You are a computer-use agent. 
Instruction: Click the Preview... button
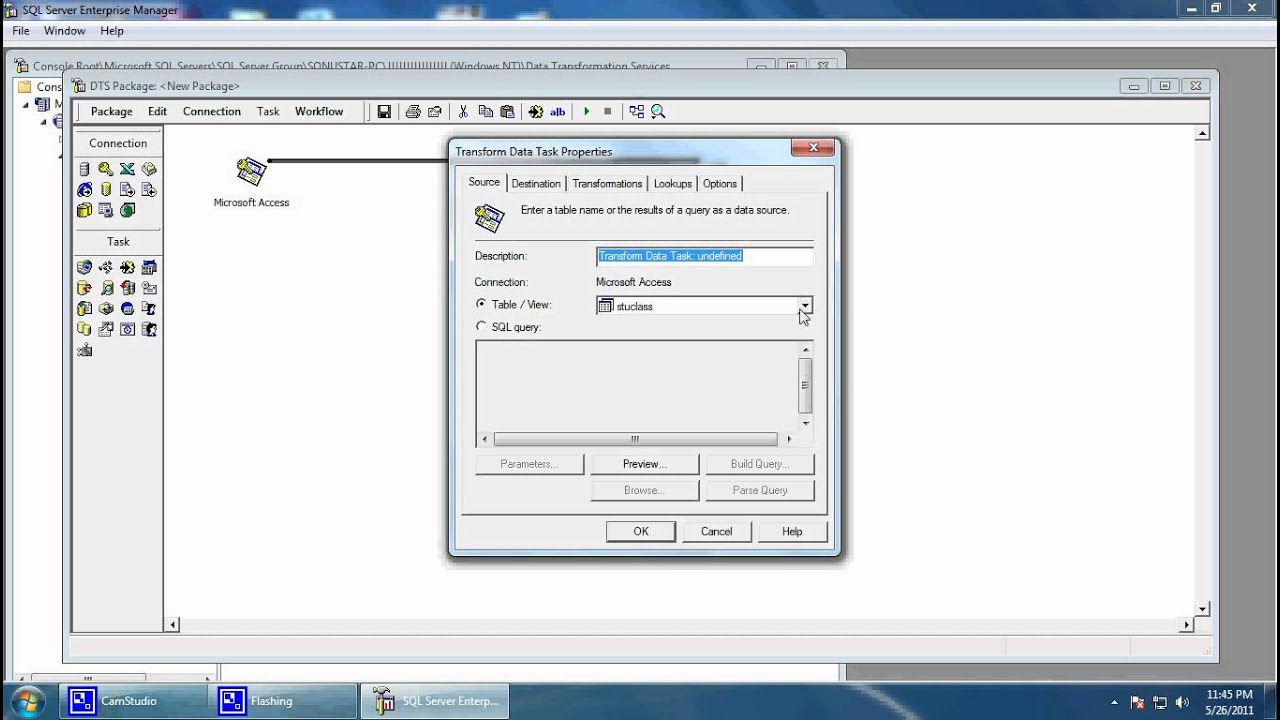point(644,464)
